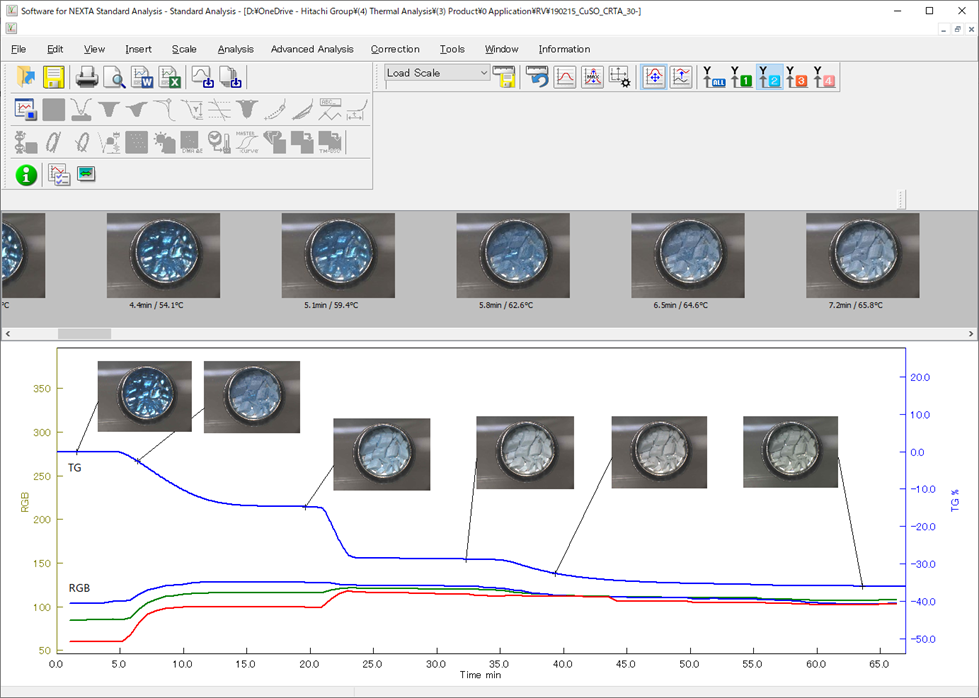Export the chart to Word

pyautogui.click(x=142, y=77)
